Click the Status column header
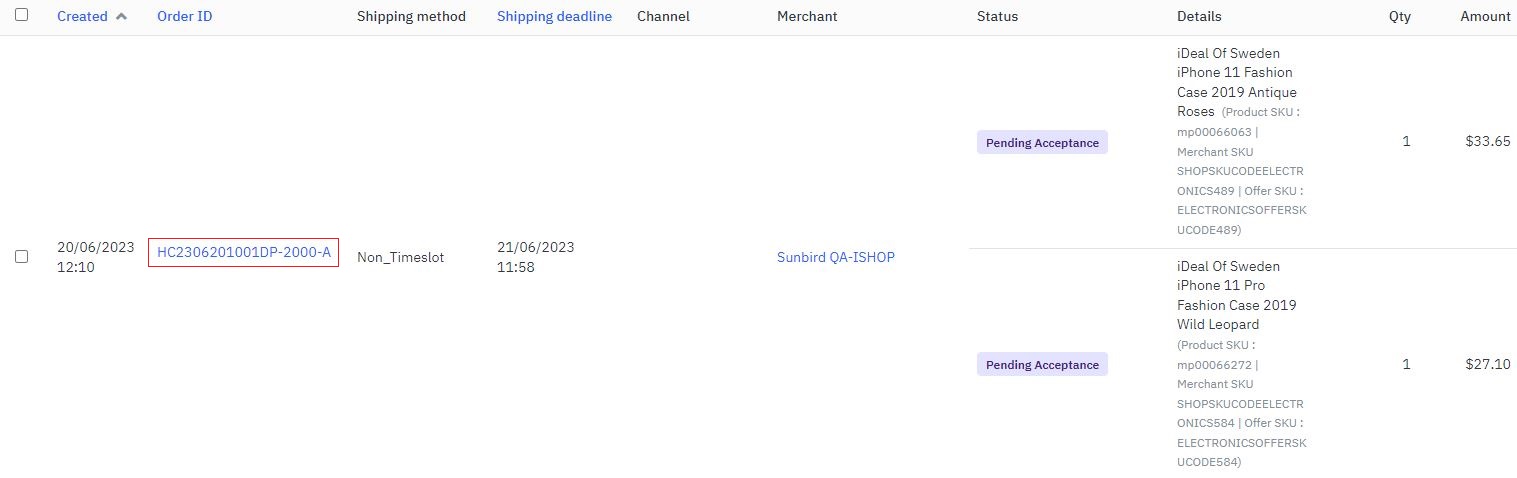1517x478 pixels. point(997,17)
